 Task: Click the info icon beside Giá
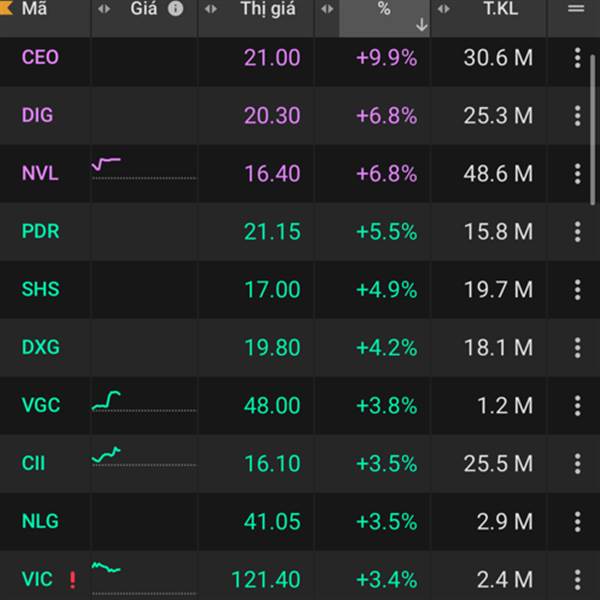(x=176, y=9)
